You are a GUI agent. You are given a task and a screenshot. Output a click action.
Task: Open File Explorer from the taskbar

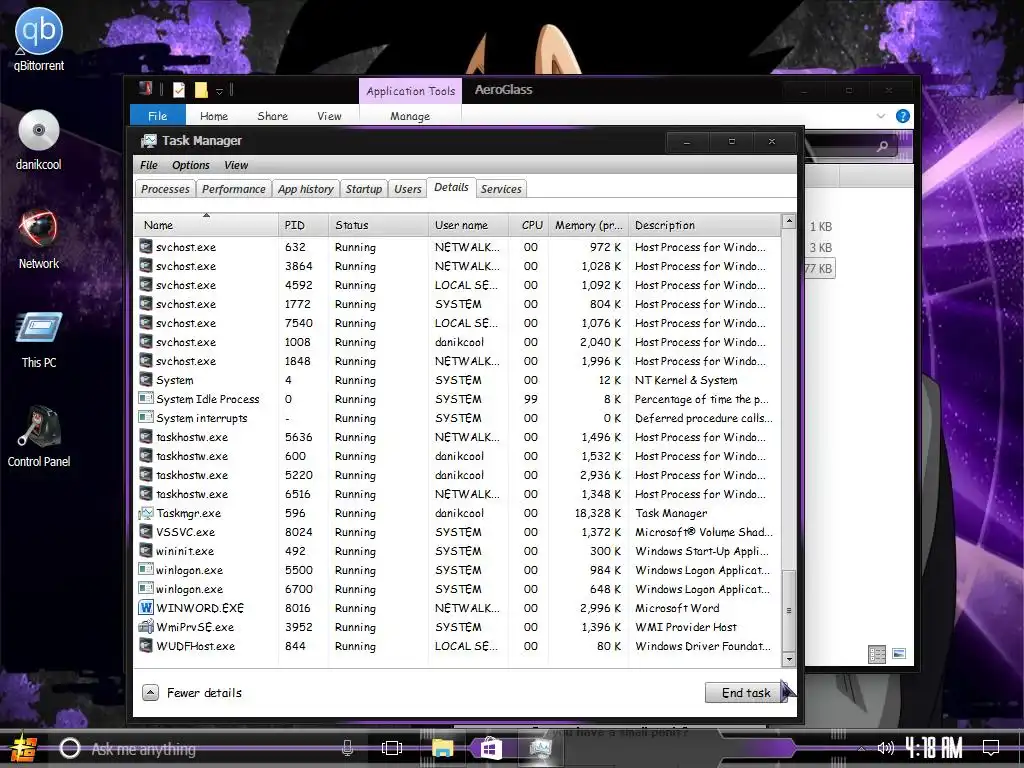(442, 748)
